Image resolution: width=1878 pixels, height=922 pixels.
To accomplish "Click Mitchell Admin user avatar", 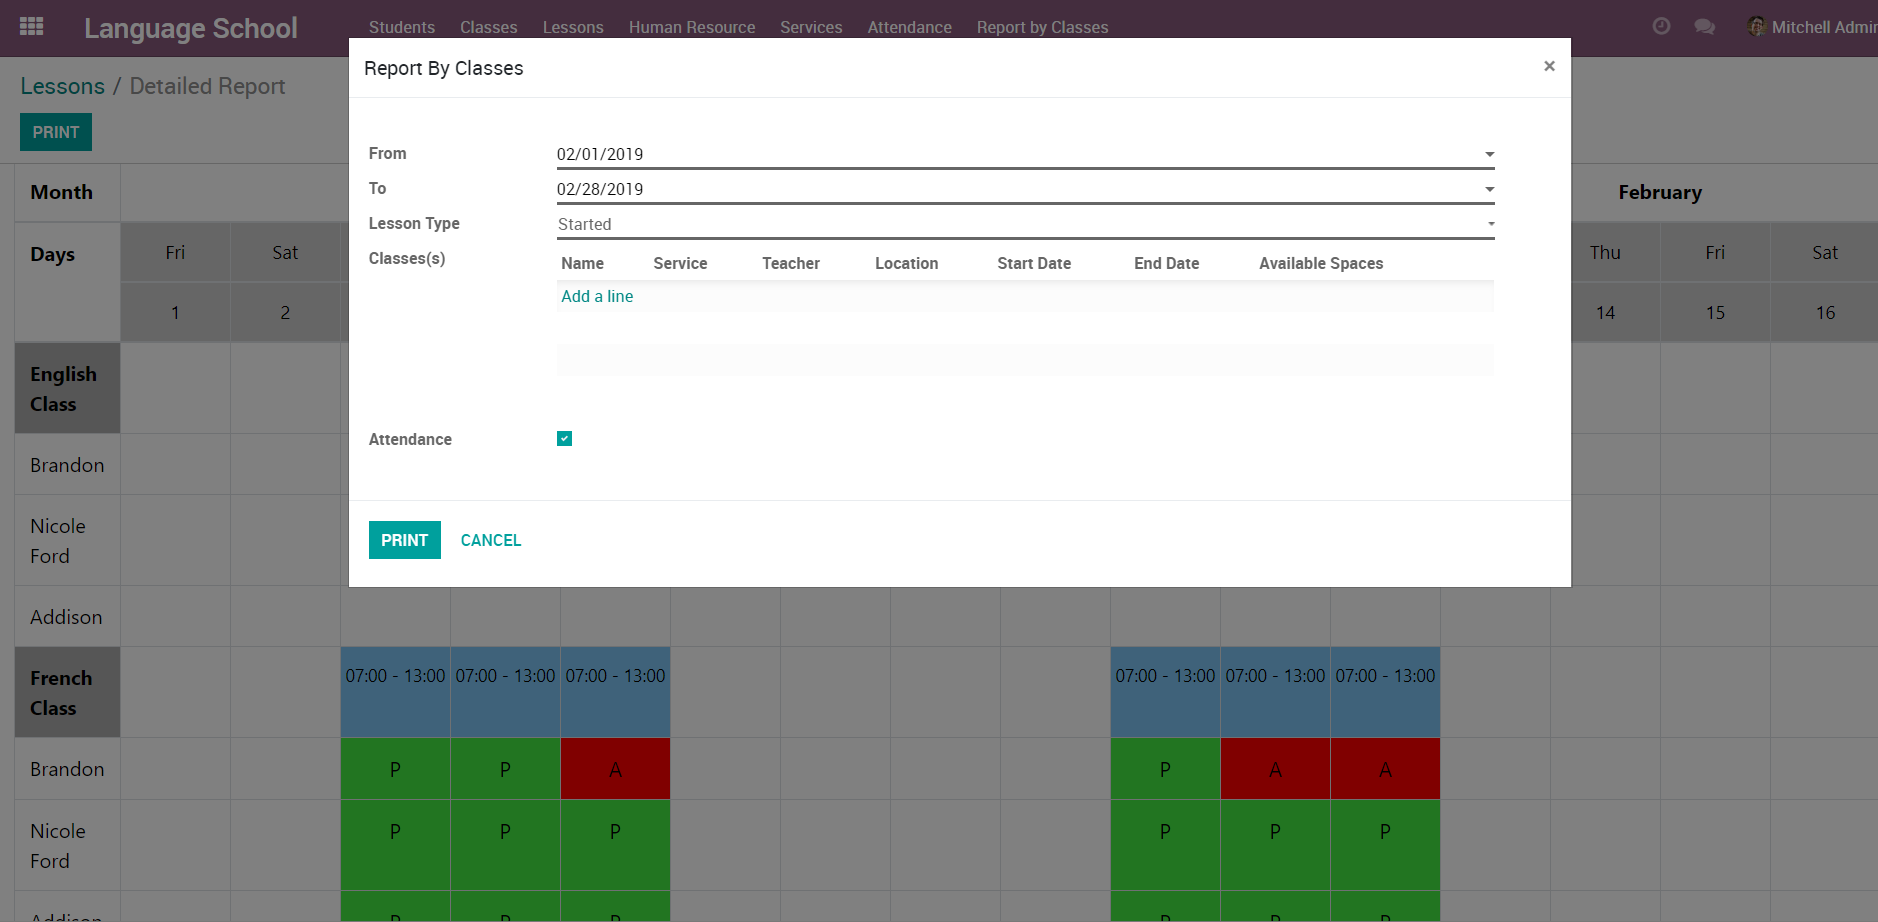I will 1756,27.
